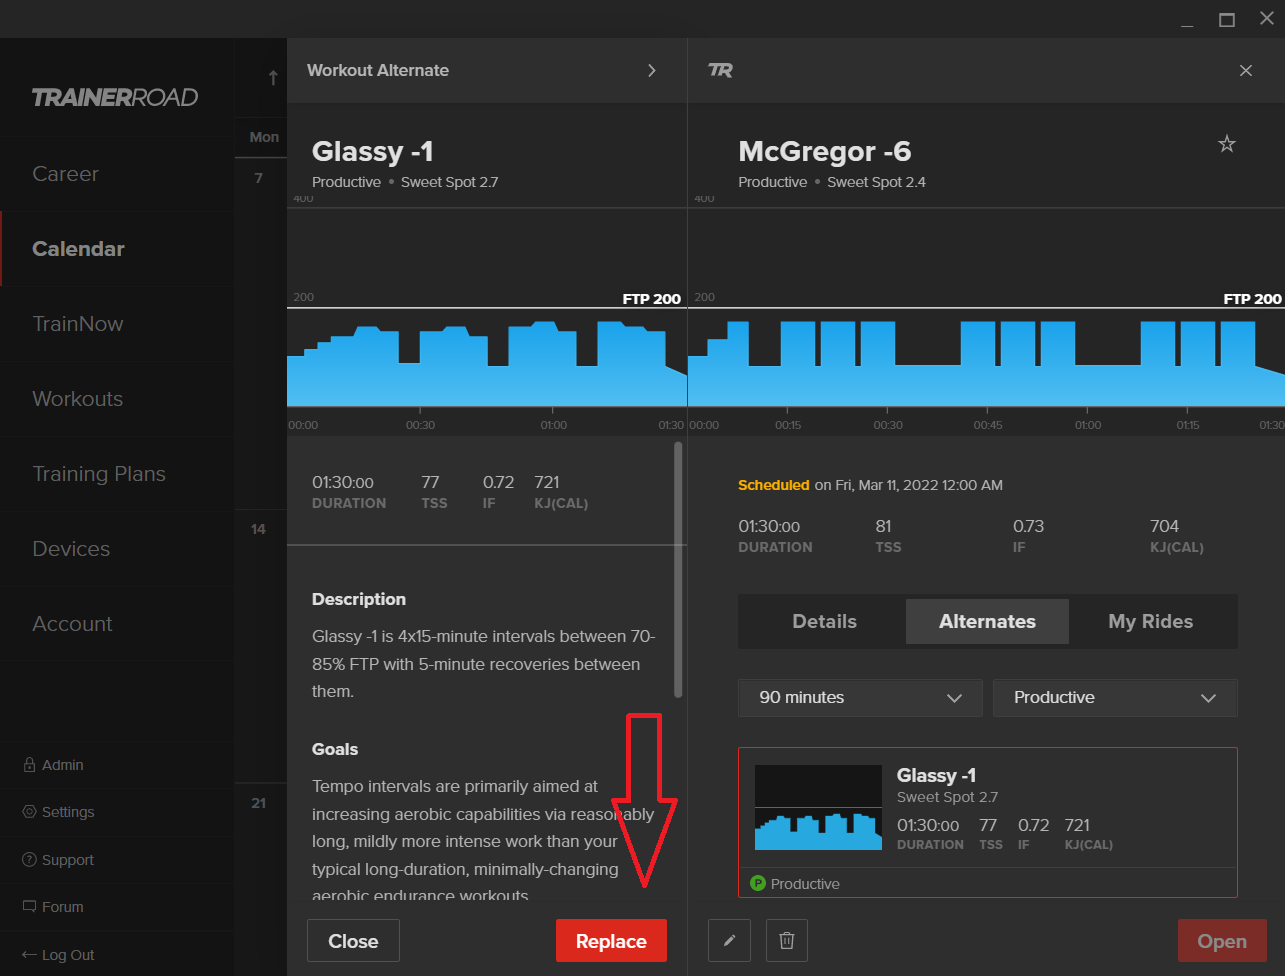Click the Close button
Screen dimensions: 1285x976
click(353, 941)
